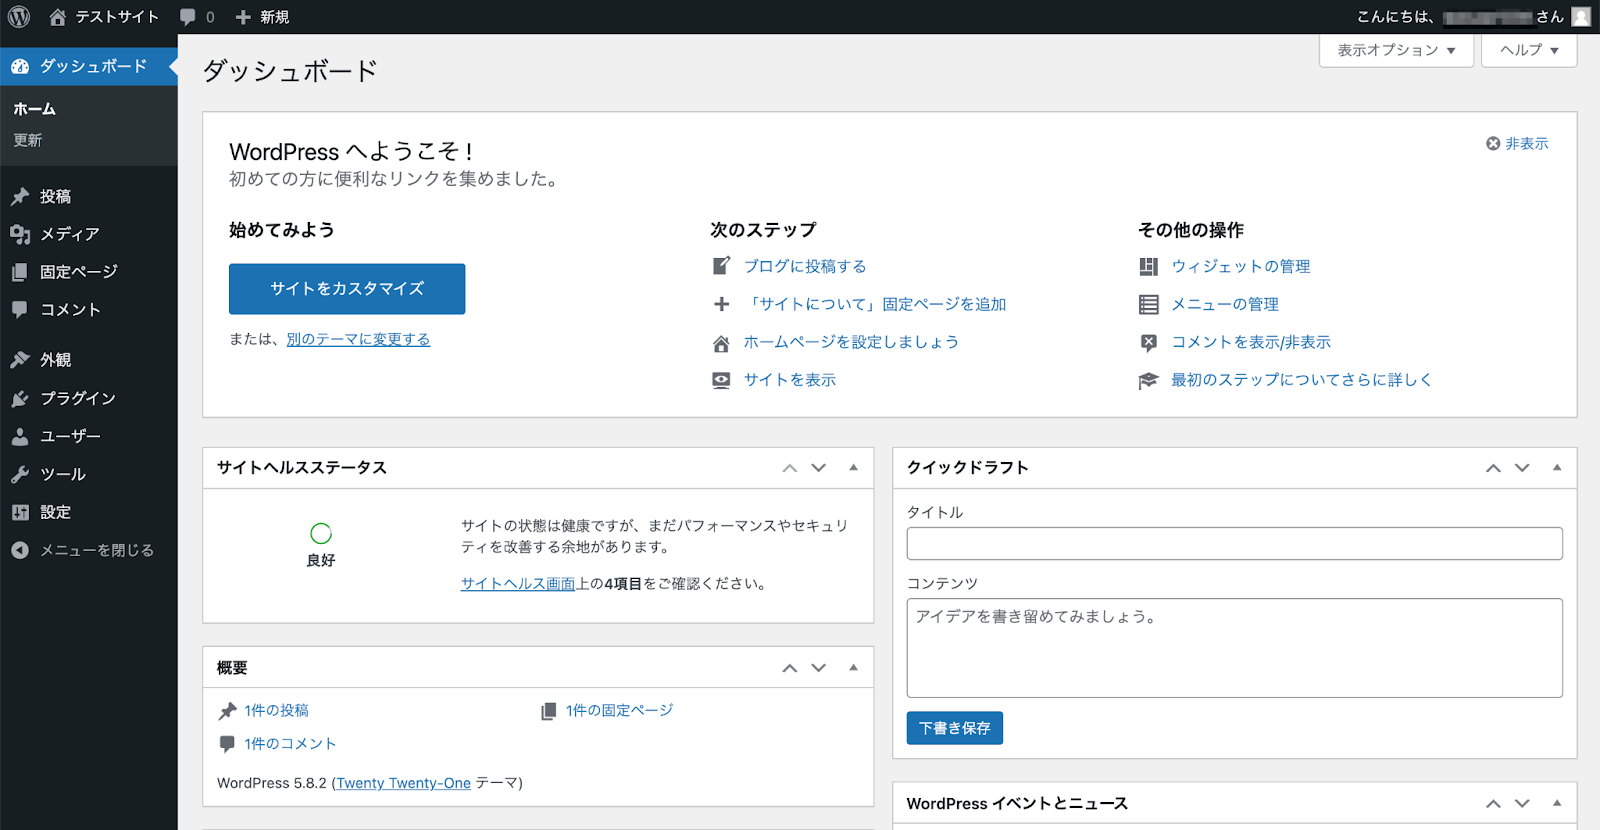Click the widget icon beside ウィジェットの管理

point(1148,266)
